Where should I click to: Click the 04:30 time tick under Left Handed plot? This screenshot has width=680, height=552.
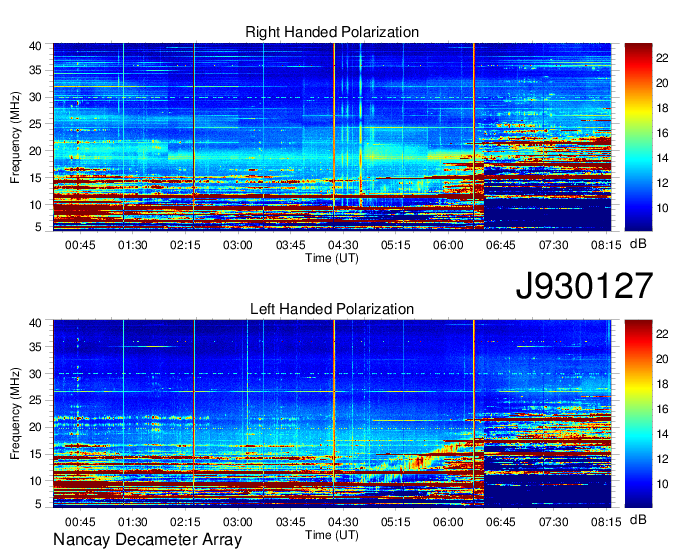pos(343,522)
